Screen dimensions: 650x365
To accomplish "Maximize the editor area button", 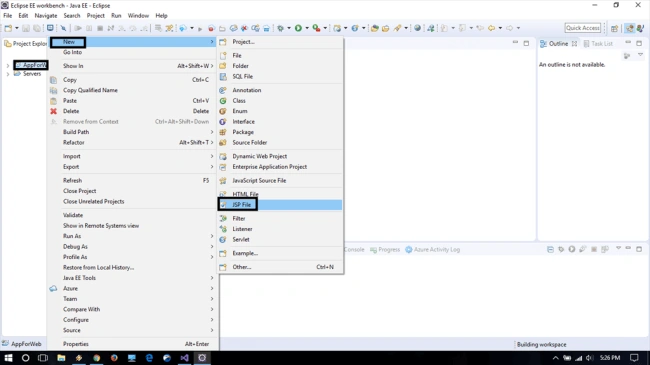I will 526,43.
